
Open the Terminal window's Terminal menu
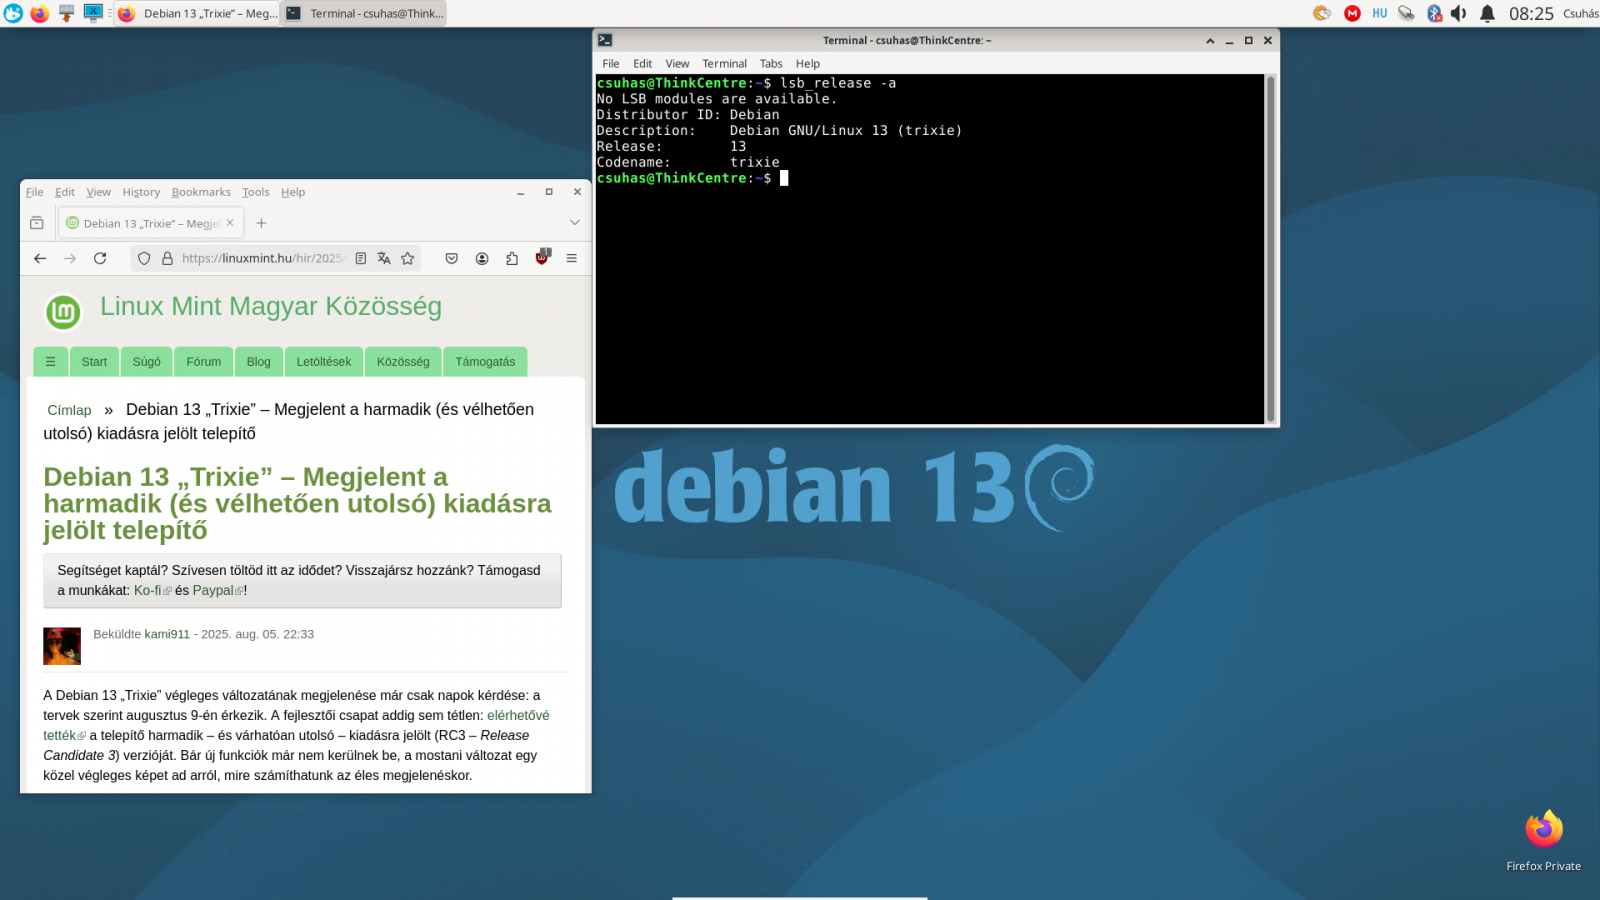(x=724, y=63)
